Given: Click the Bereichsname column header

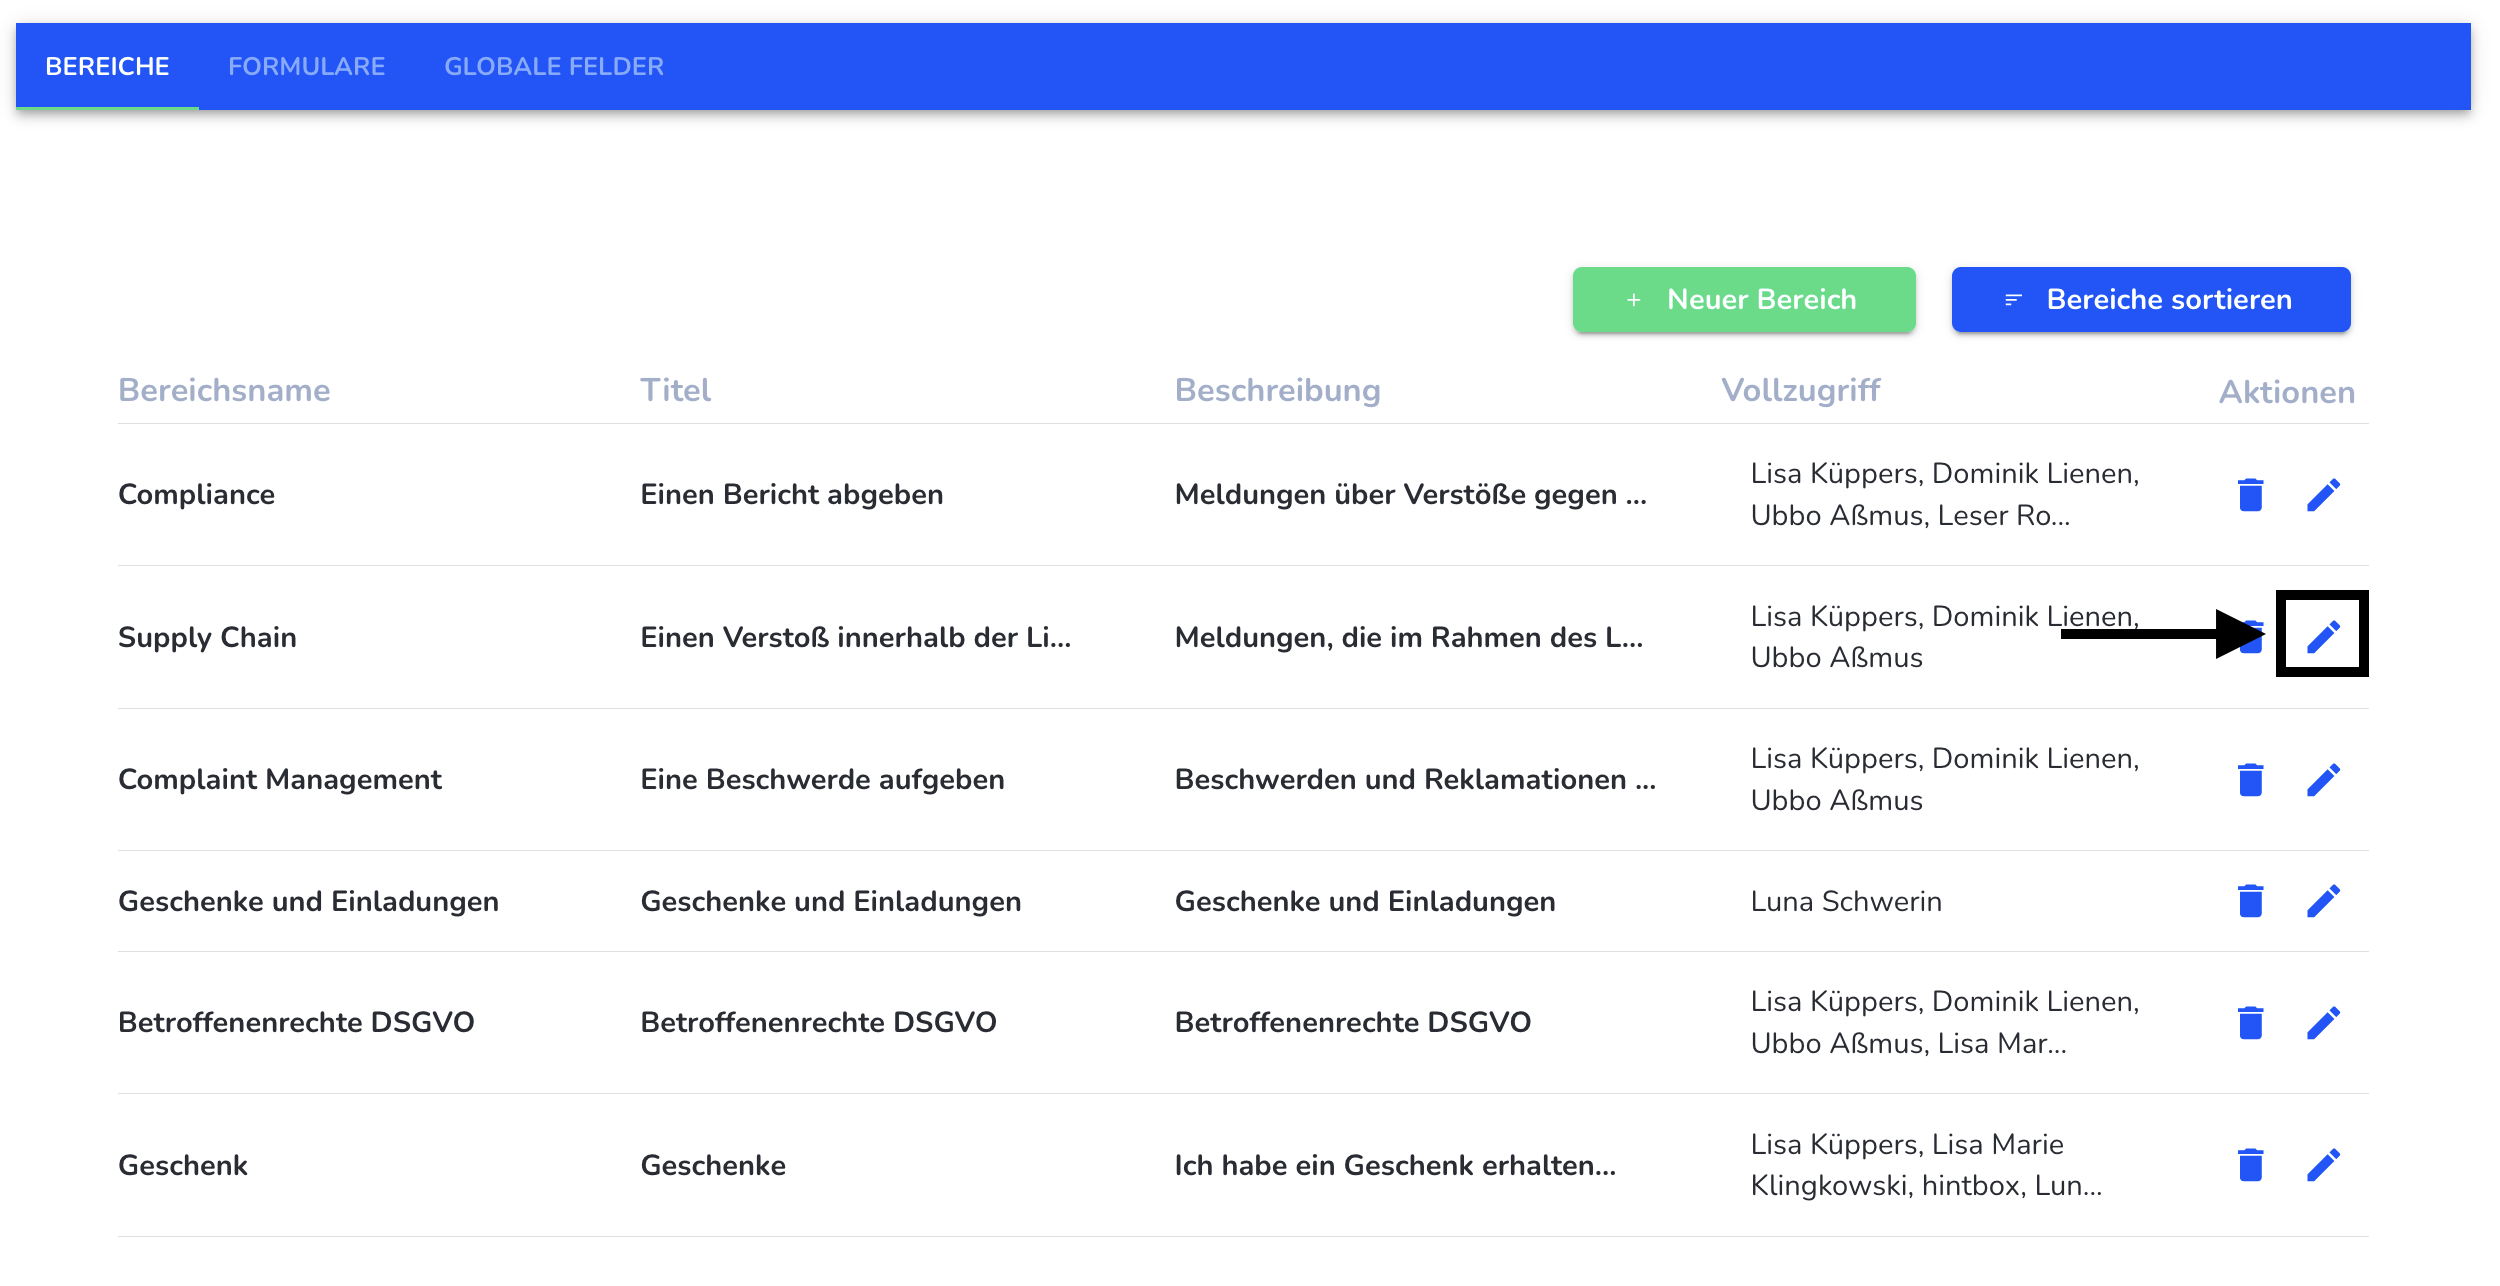Looking at the screenshot, I should click(x=224, y=390).
